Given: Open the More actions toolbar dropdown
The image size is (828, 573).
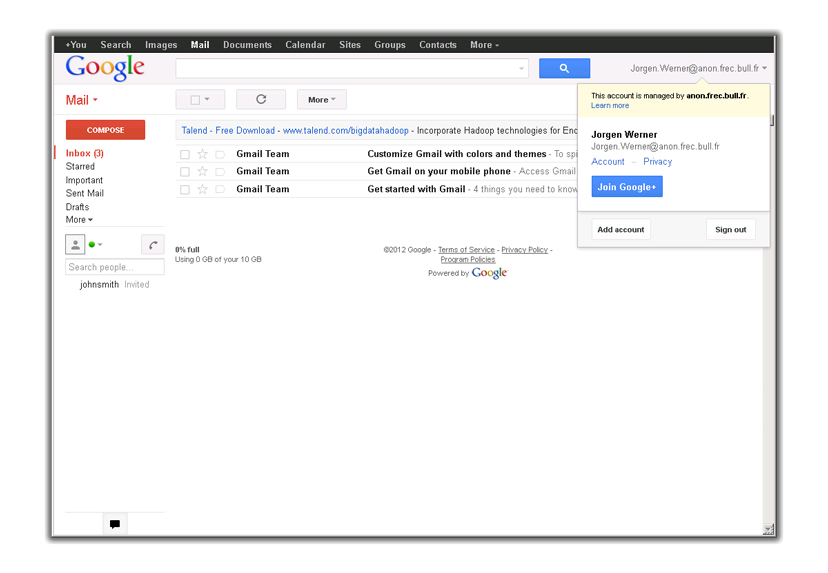Looking at the screenshot, I should click(322, 99).
